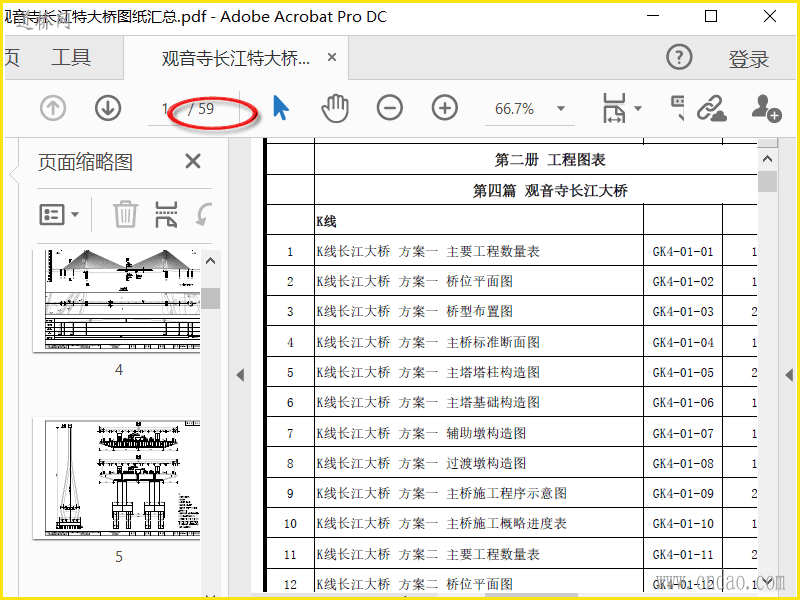Open thumbnail panel options list icon
The width and height of the screenshot is (800, 600).
(59, 214)
